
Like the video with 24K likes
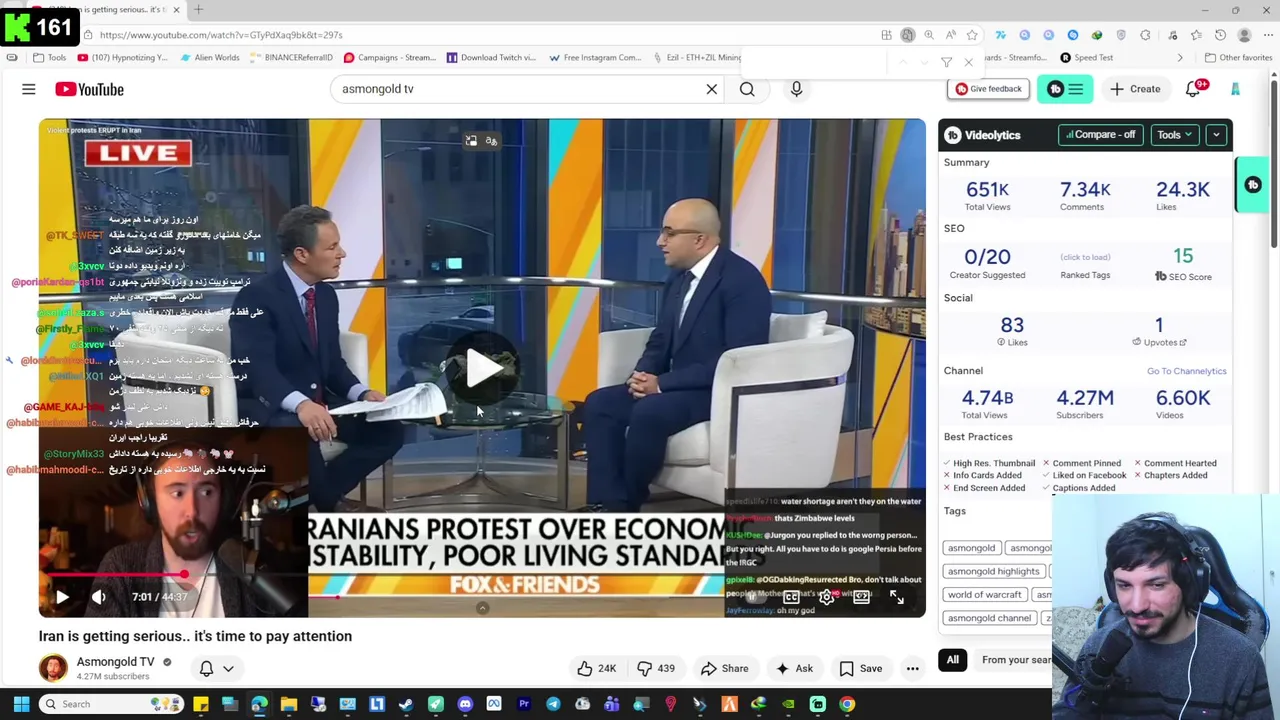pos(596,668)
